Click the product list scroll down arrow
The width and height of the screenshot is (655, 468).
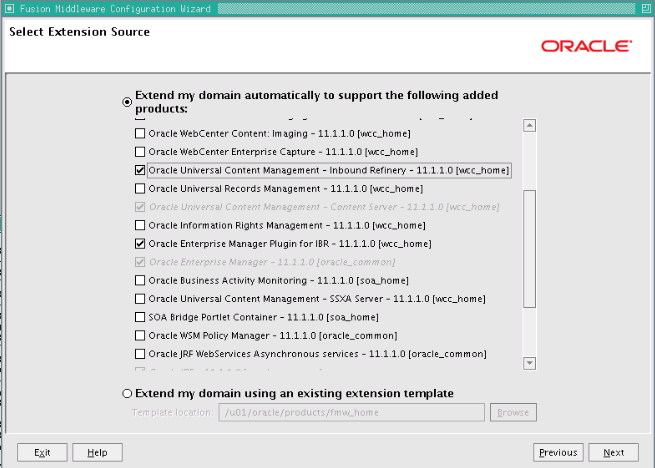coord(529,363)
